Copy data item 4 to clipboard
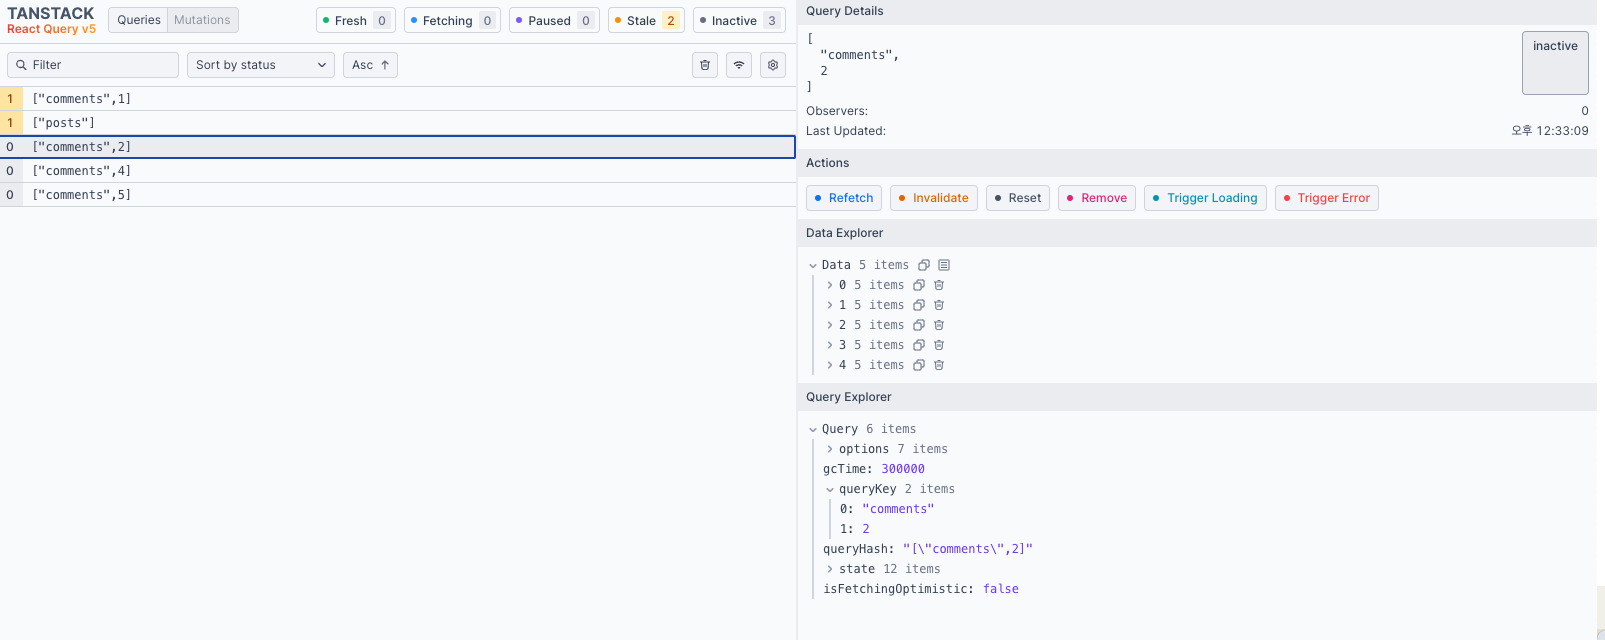1605x640 pixels. click(x=919, y=365)
